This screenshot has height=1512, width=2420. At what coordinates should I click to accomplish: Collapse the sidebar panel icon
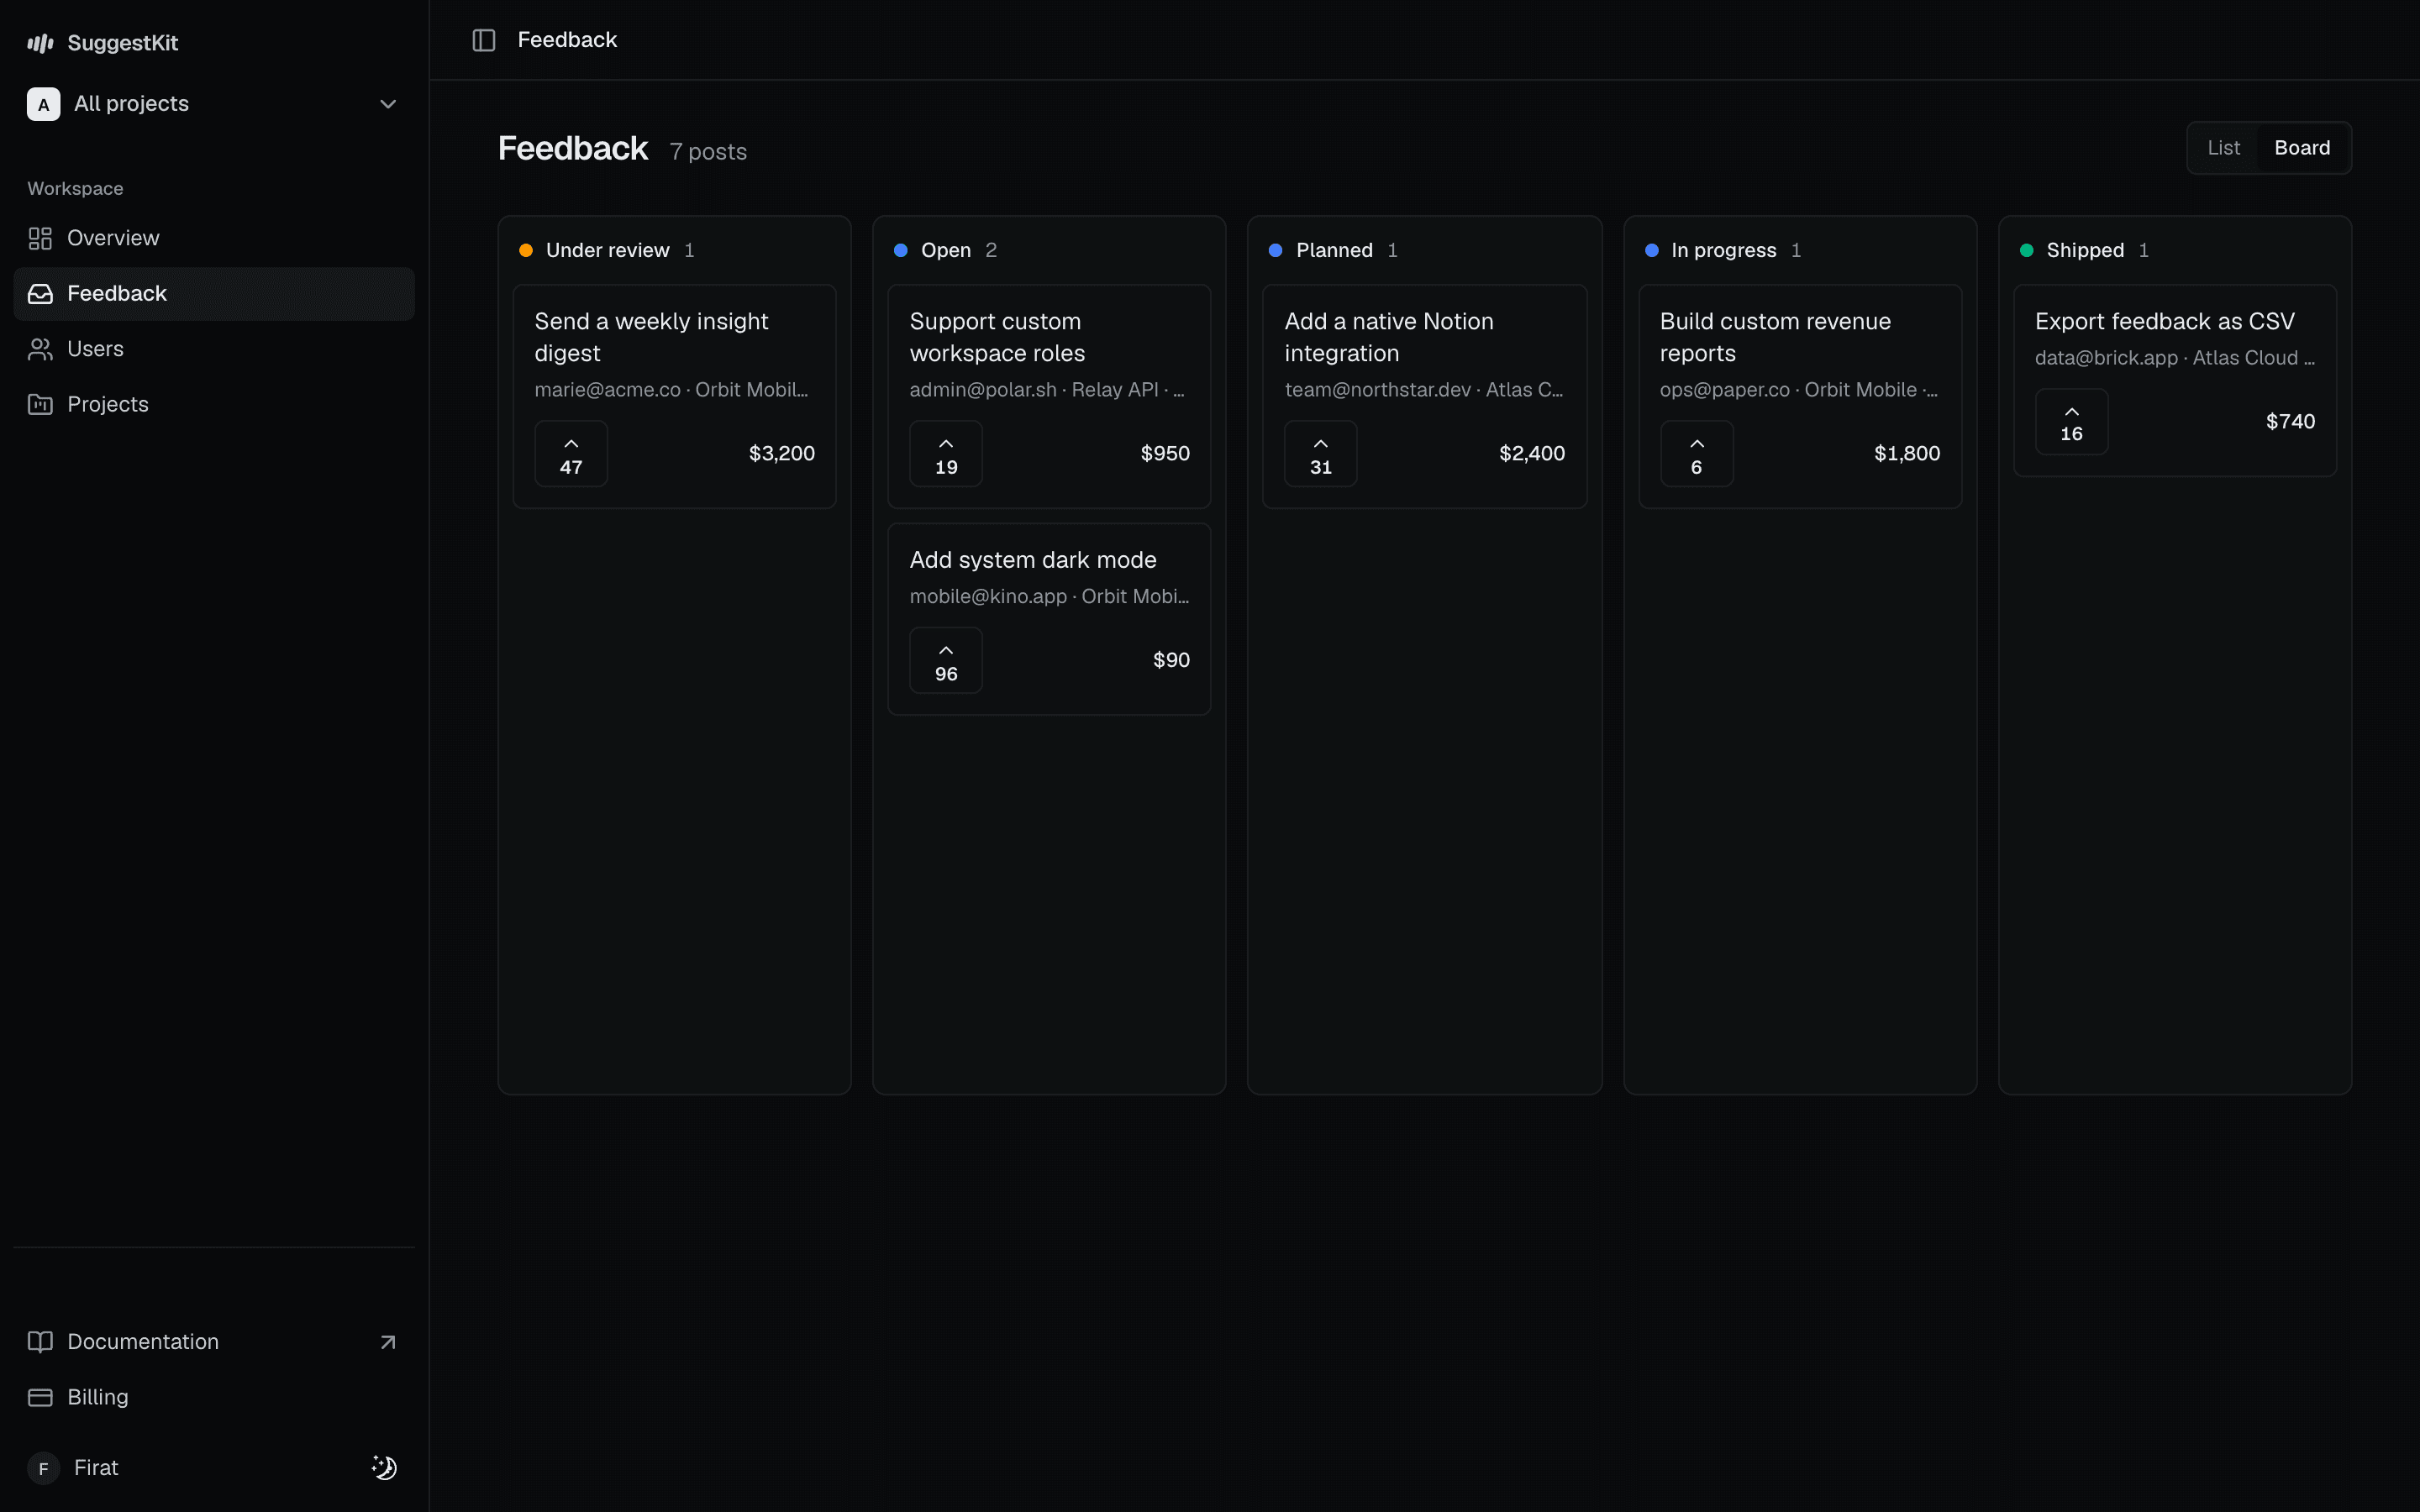click(484, 40)
